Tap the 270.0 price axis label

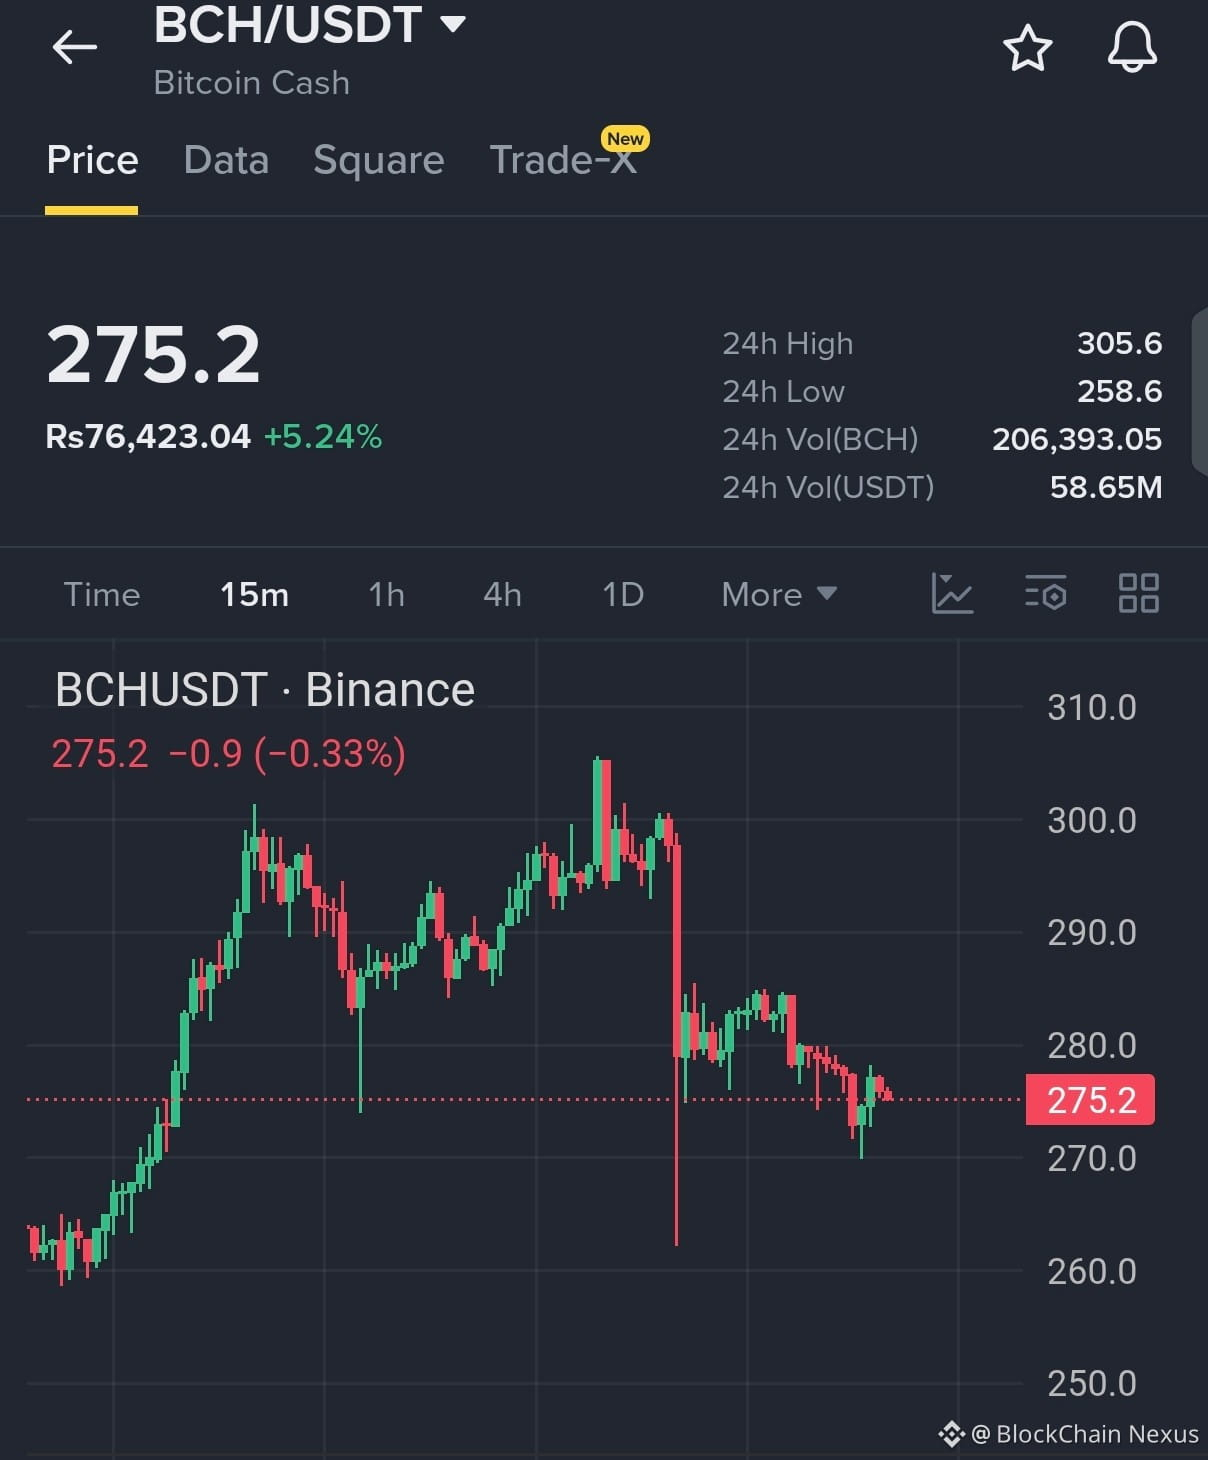point(1091,1159)
